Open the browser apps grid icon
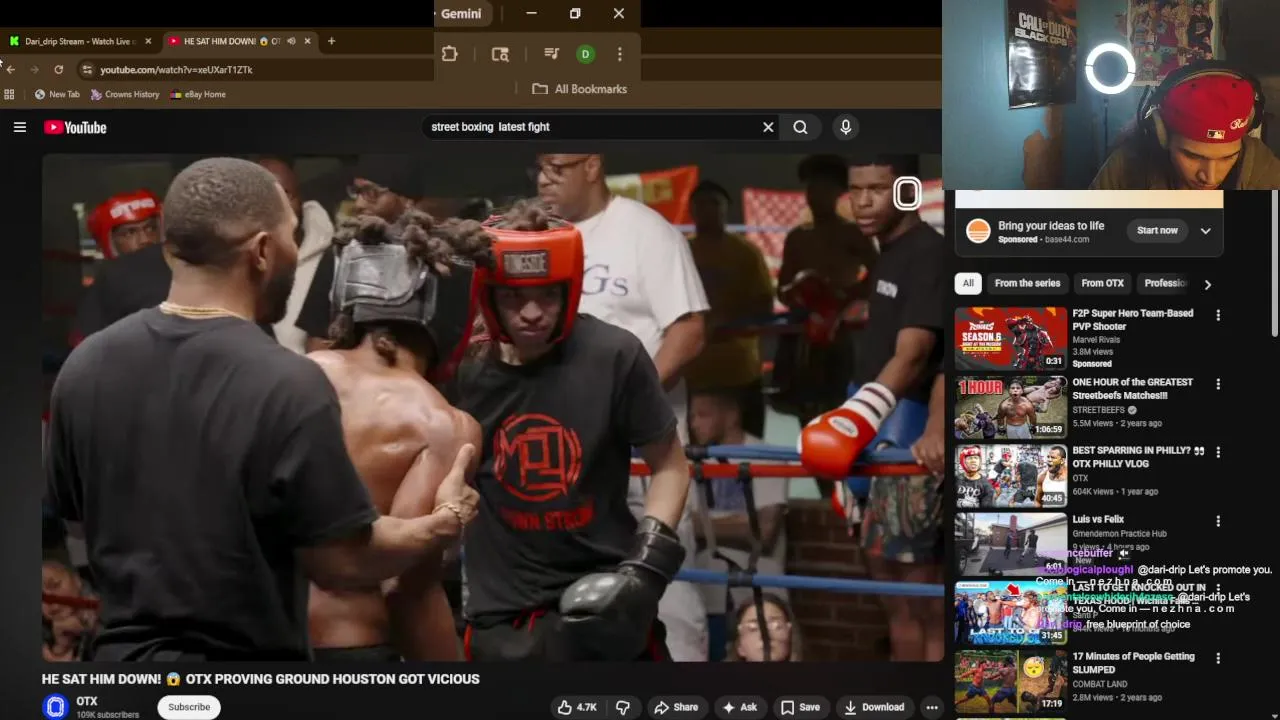 [9, 94]
